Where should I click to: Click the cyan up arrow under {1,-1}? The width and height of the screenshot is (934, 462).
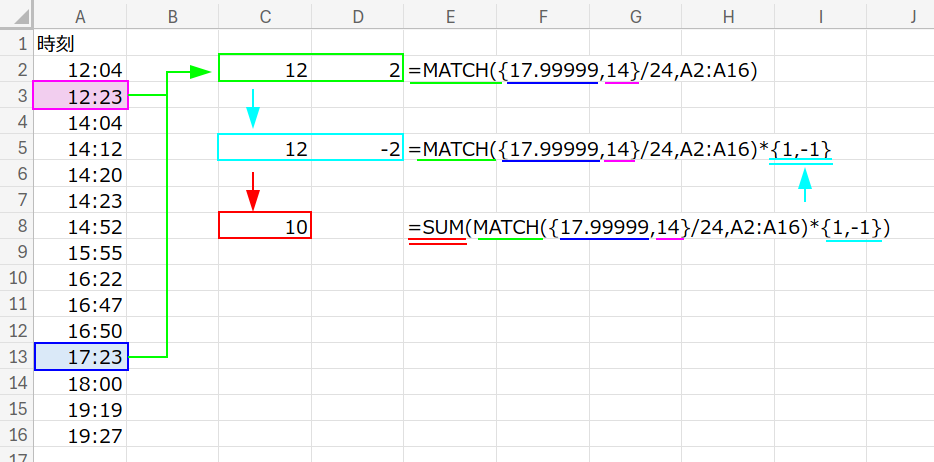tap(804, 185)
